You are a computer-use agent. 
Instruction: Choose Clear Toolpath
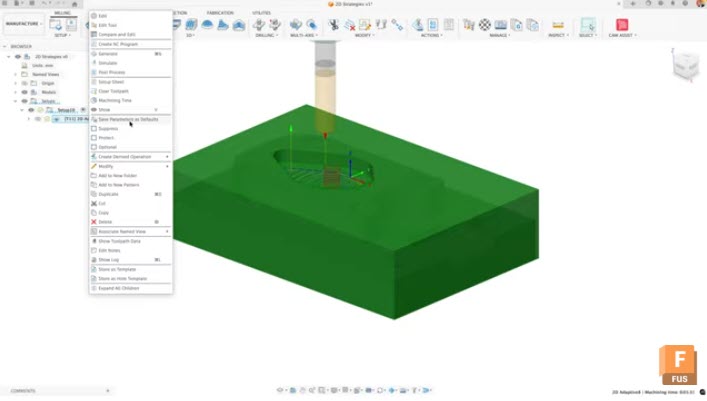click(131, 91)
